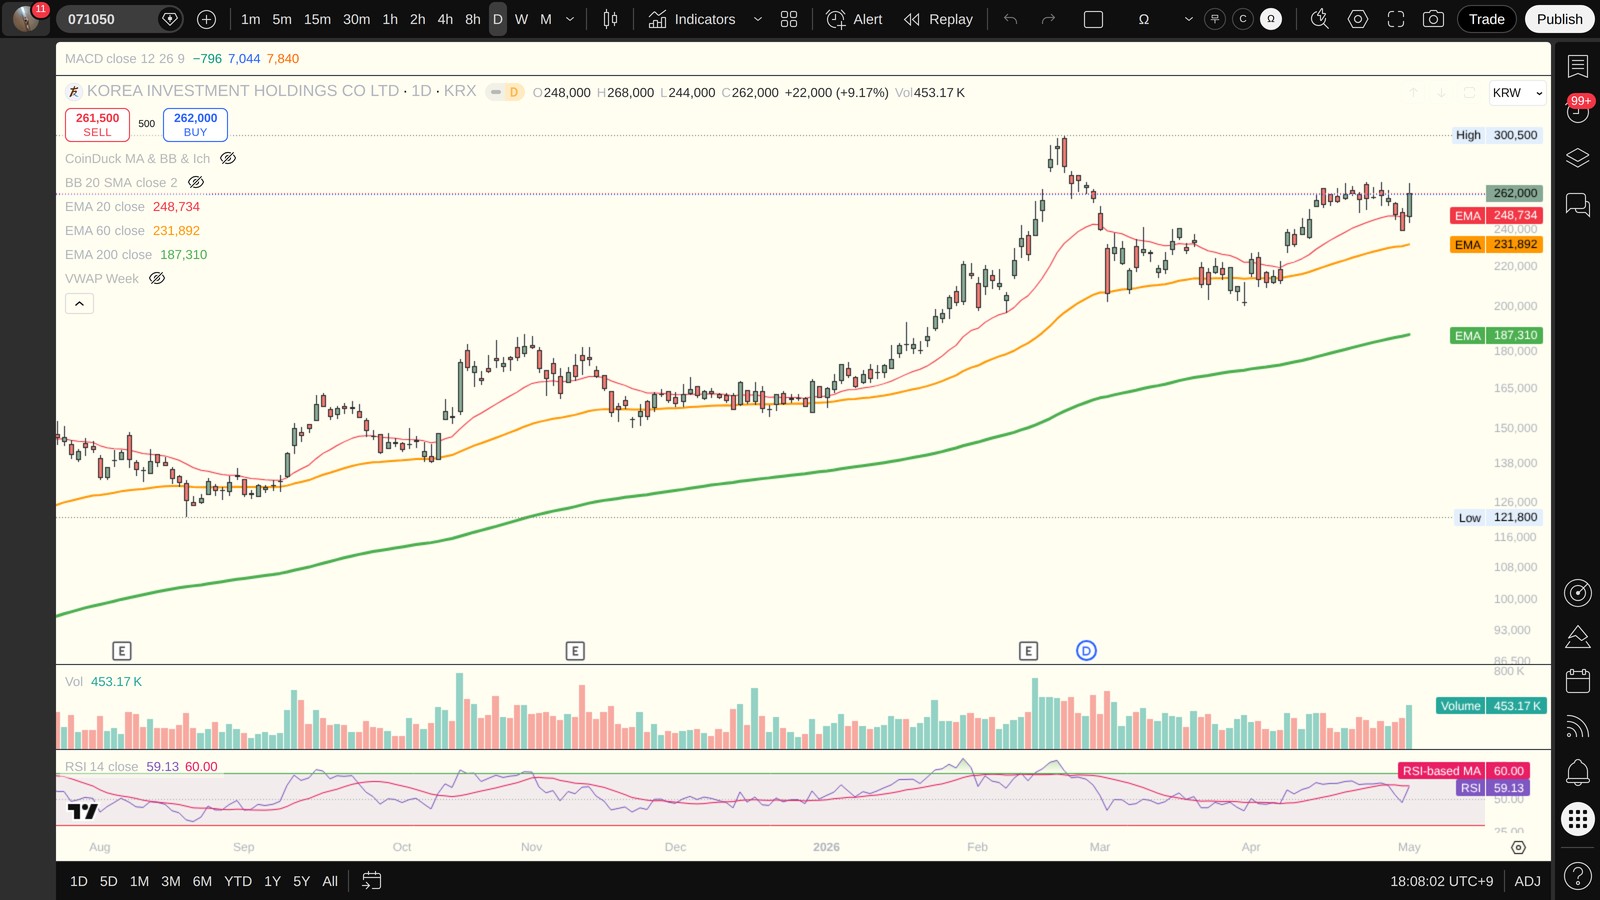
Task: Open the object tree layers icon
Action: [1578, 158]
